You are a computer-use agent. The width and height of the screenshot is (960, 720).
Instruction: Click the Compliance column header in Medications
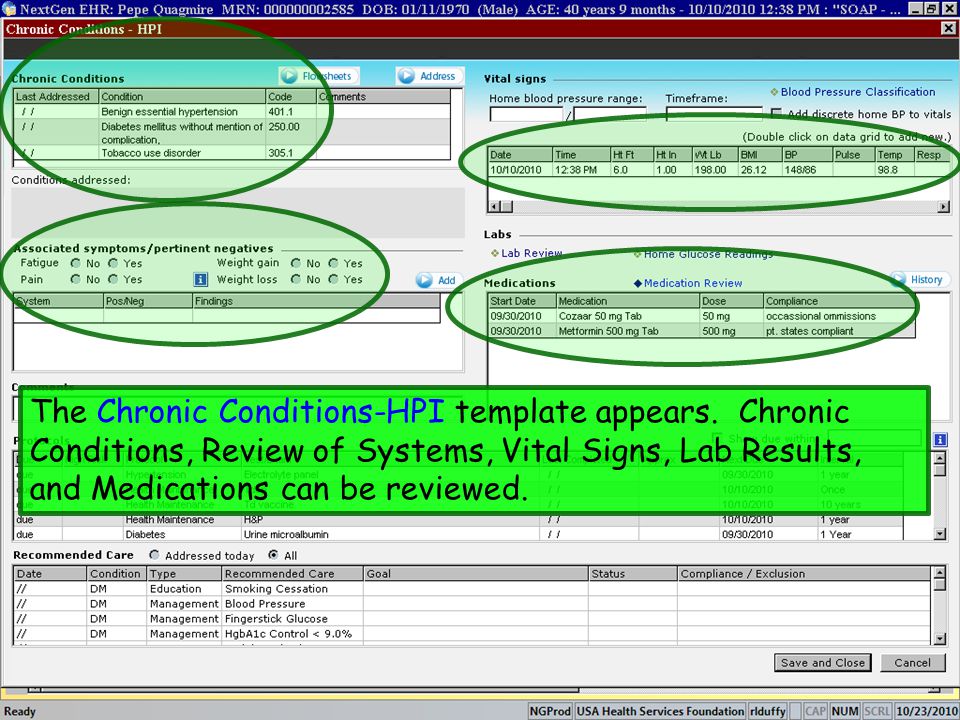point(839,301)
